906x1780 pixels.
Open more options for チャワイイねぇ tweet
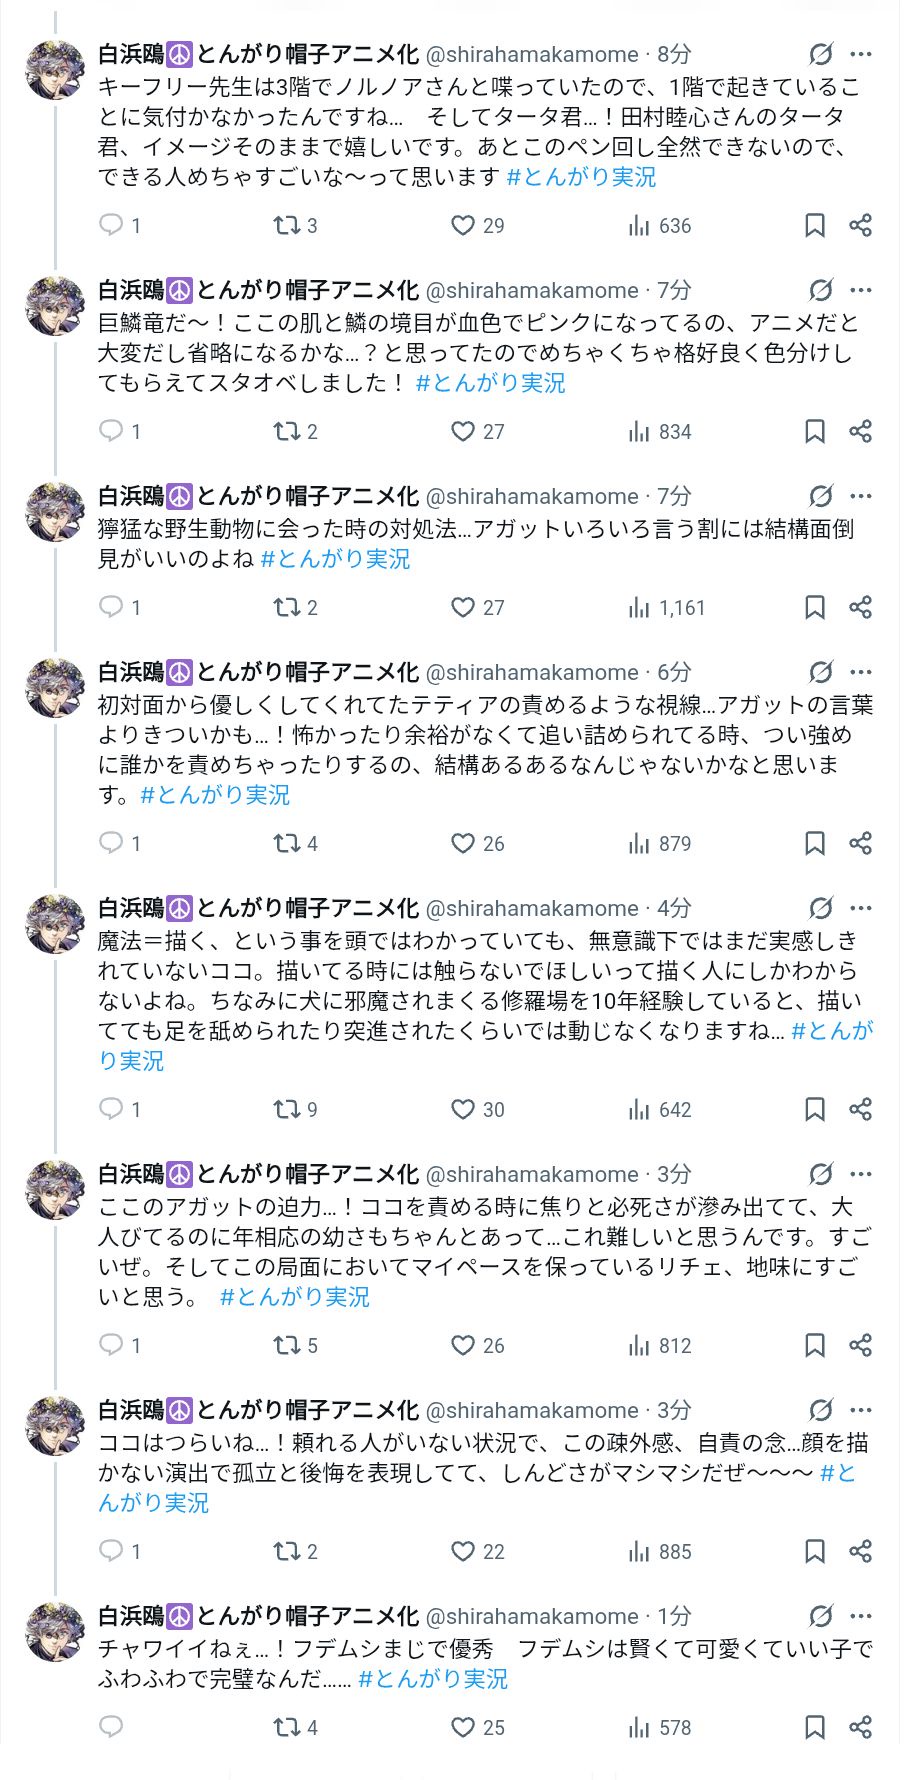[x=860, y=1616]
